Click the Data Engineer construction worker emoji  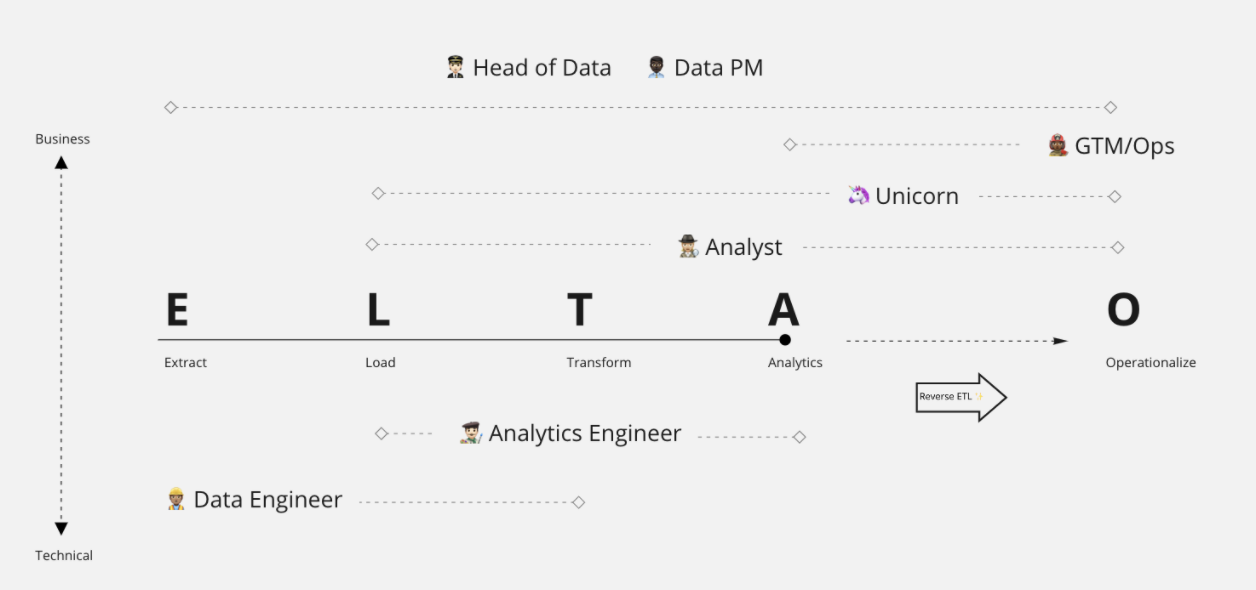click(x=176, y=499)
